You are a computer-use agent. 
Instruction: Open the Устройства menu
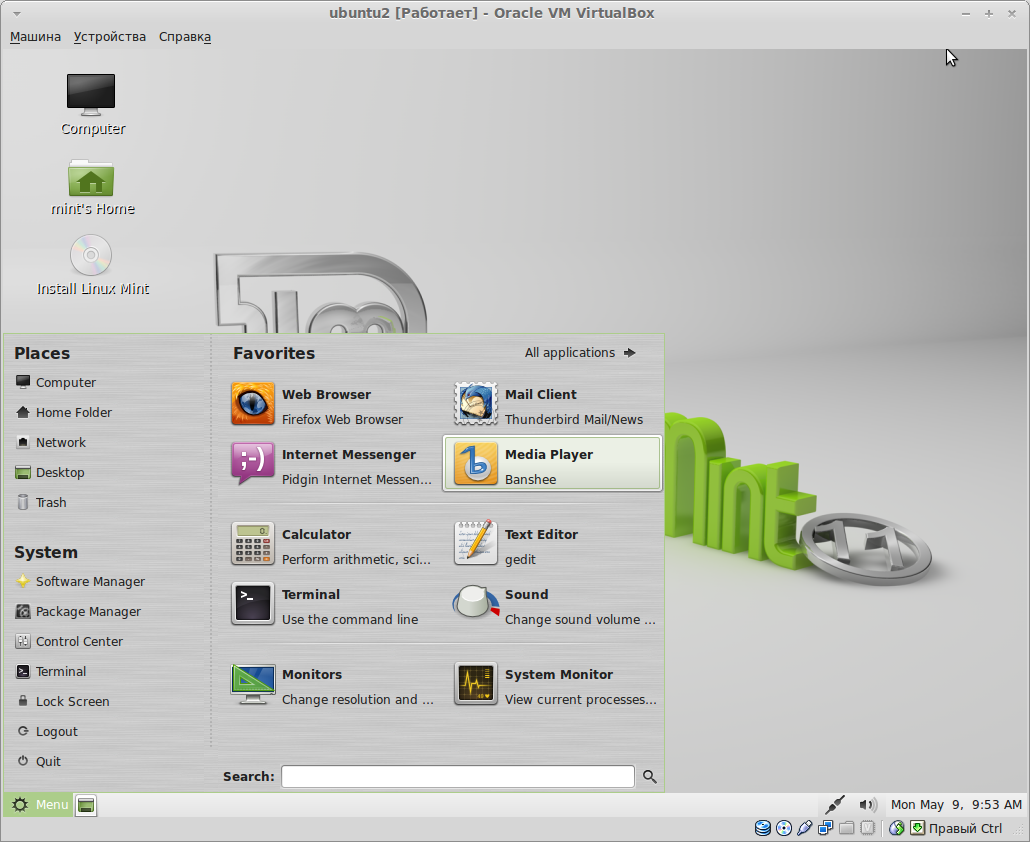click(x=110, y=37)
